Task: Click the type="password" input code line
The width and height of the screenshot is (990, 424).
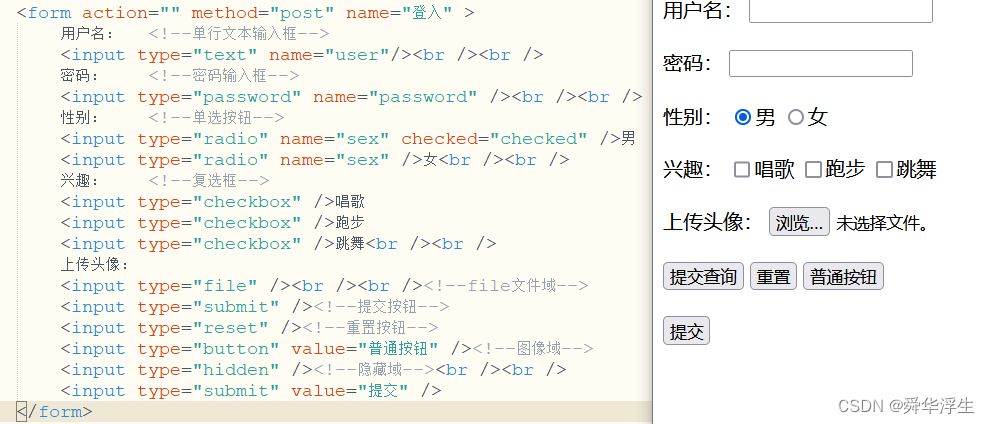Action: click(351, 97)
